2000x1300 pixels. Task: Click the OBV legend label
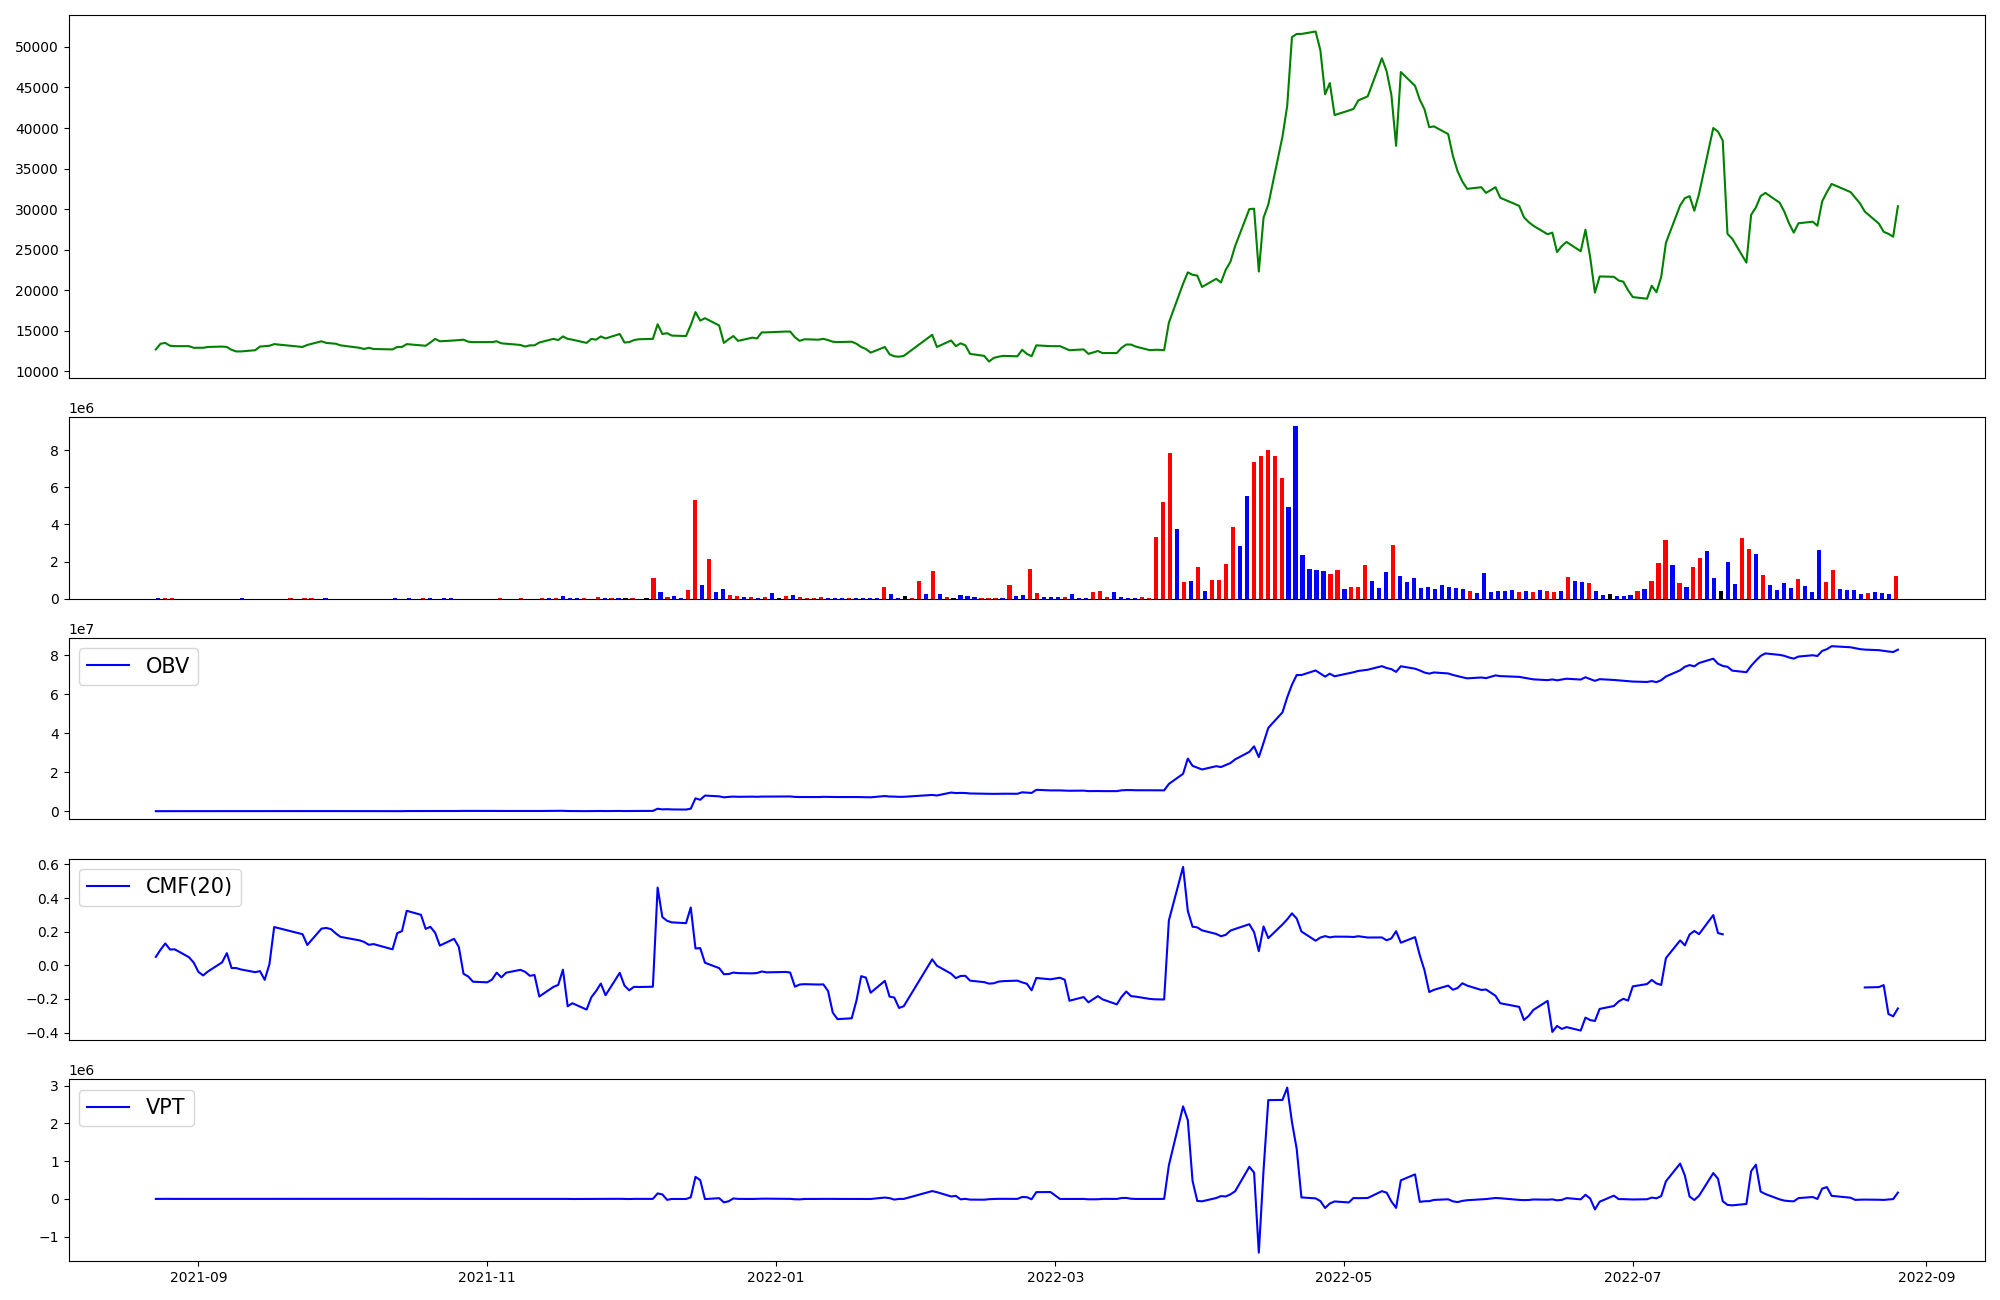tap(167, 666)
